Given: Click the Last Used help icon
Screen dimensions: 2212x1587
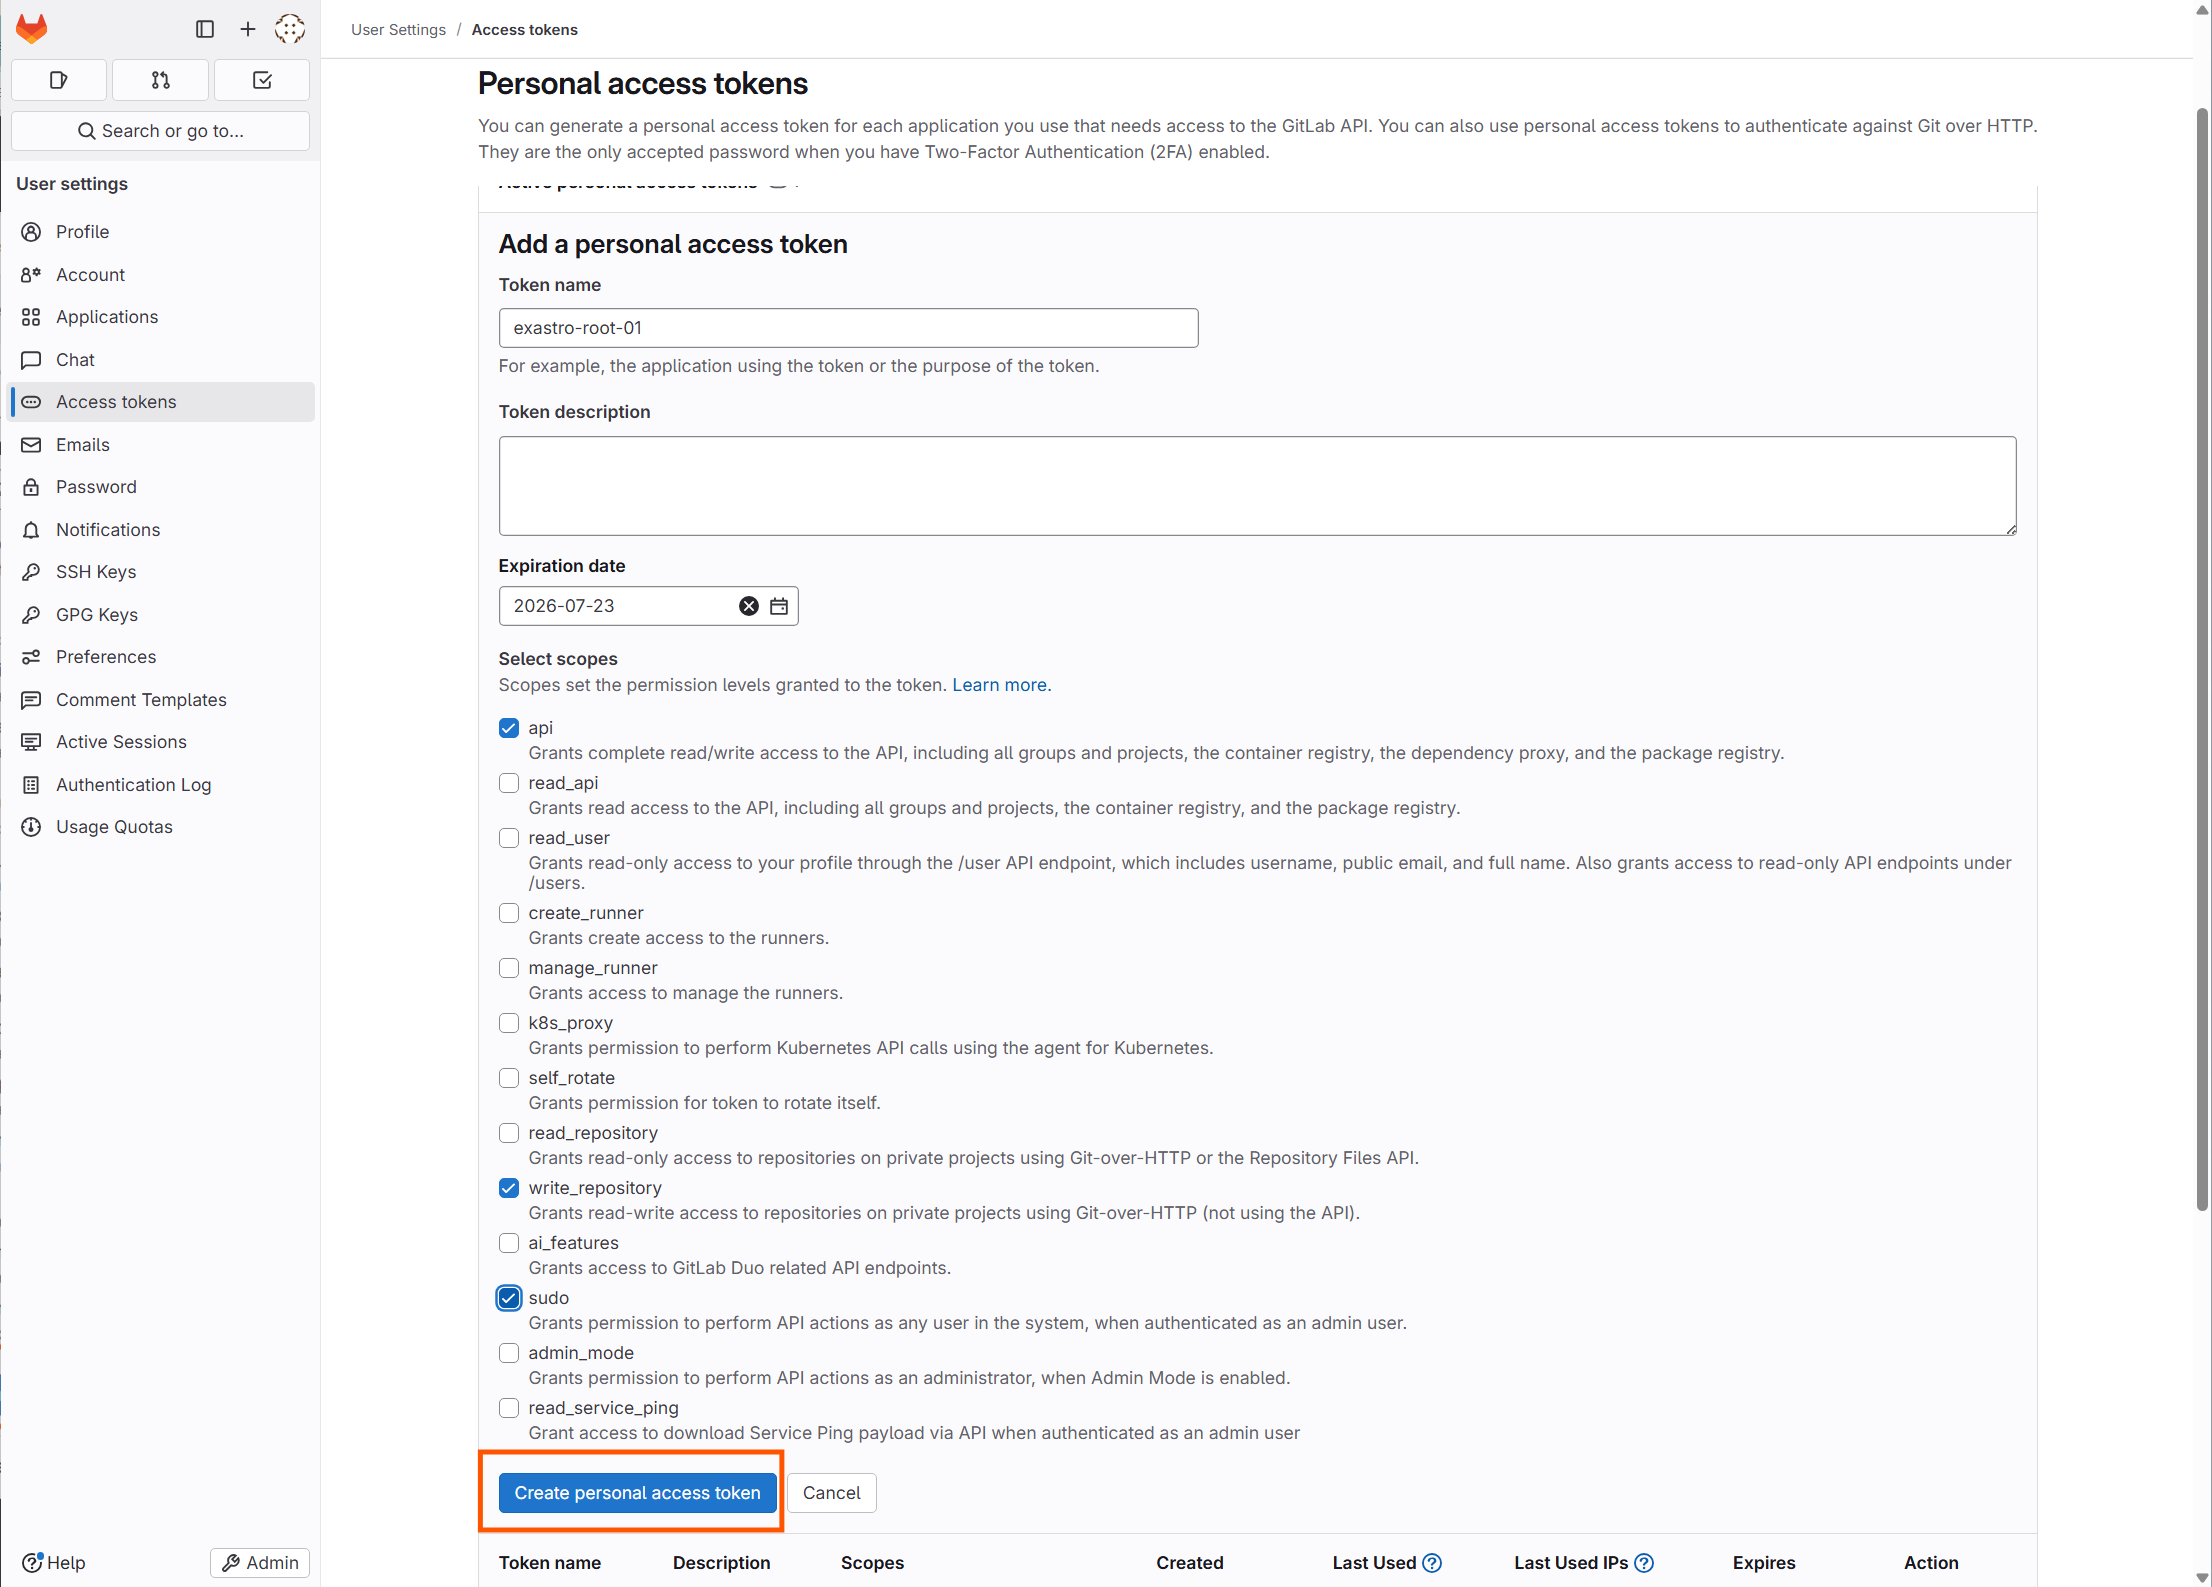Looking at the screenshot, I should click(x=1432, y=1563).
